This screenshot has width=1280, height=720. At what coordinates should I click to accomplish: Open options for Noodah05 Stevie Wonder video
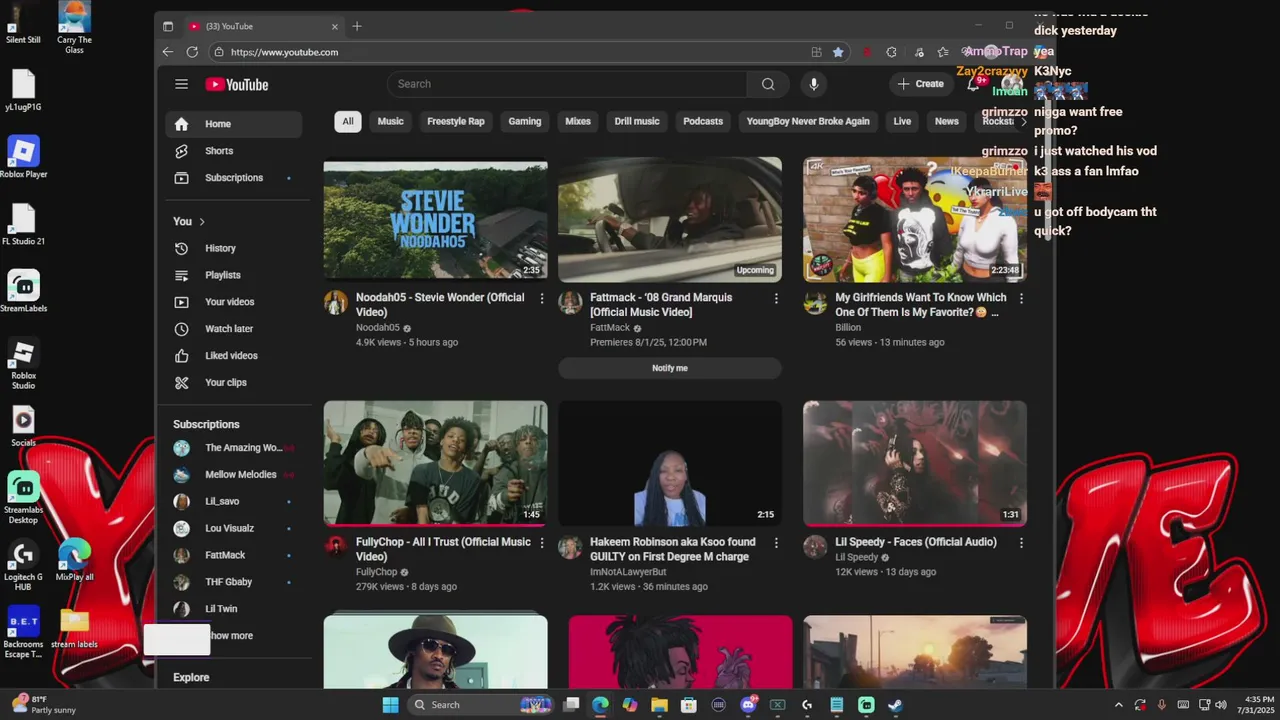pyautogui.click(x=542, y=298)
